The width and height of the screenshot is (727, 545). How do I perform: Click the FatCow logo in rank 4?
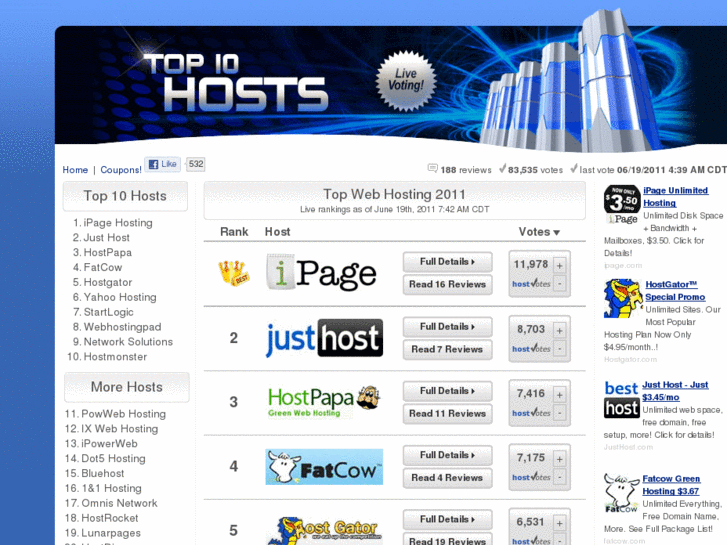[x=324, y=467]
